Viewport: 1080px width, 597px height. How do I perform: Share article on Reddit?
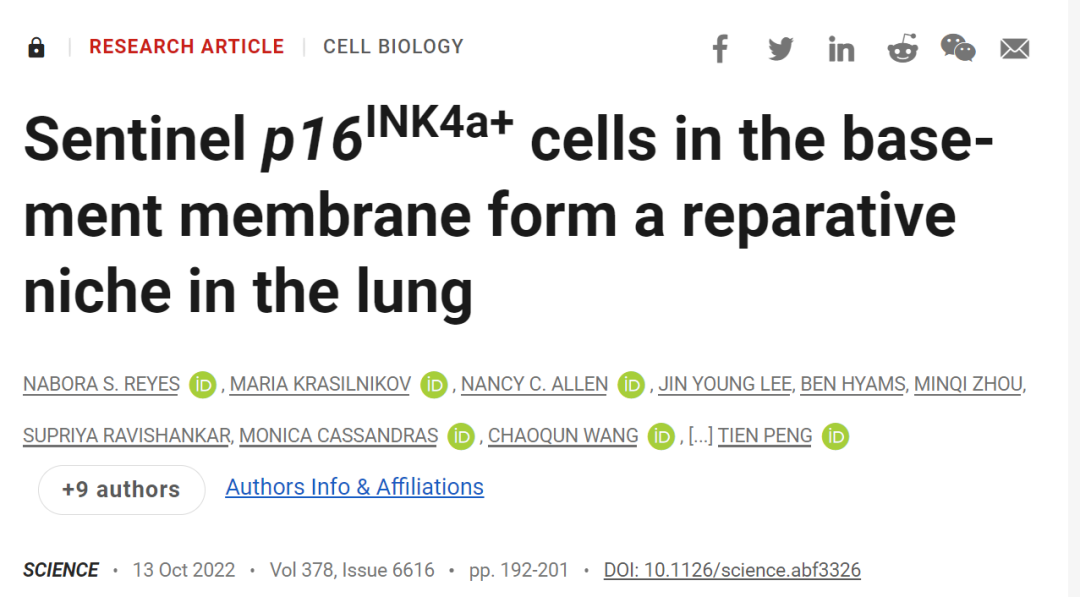click(x=902, y=48)
